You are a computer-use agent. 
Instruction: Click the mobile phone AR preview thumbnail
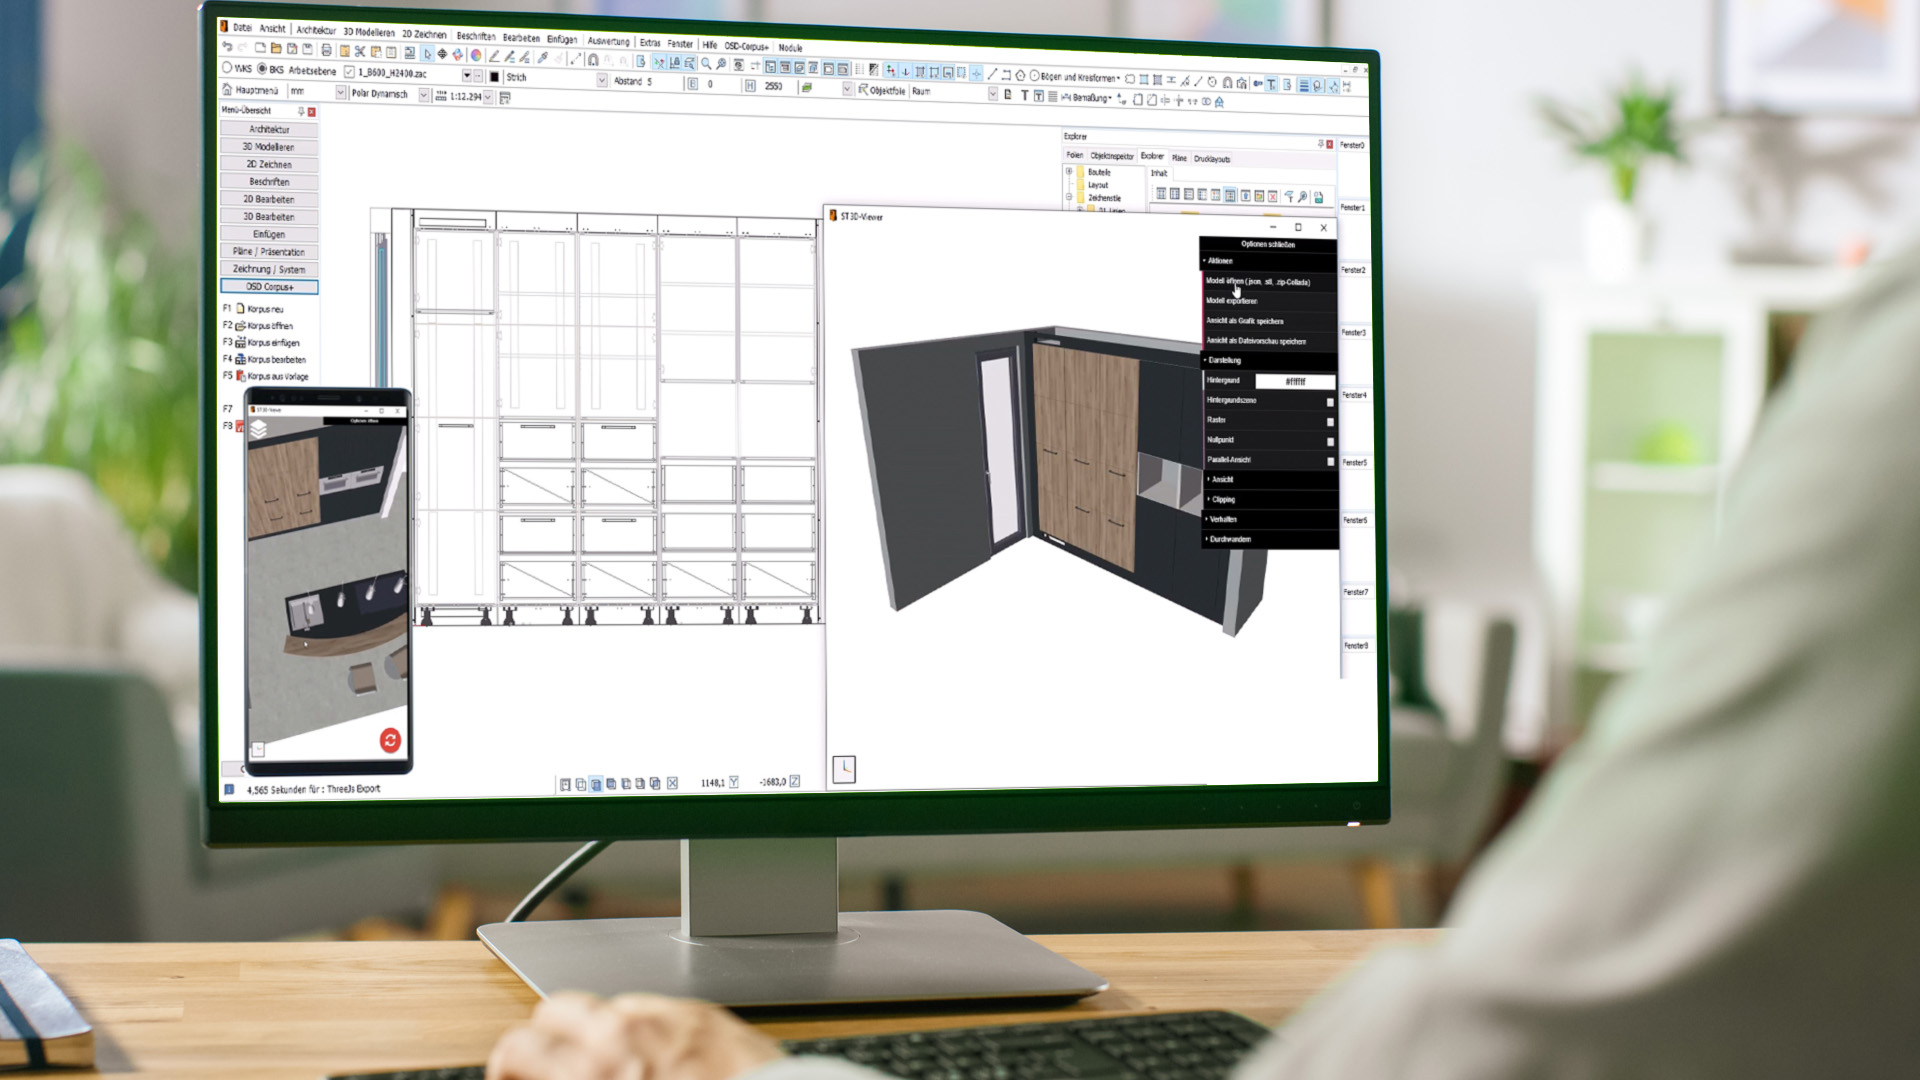pyautogui.click(x=327, y=576)
